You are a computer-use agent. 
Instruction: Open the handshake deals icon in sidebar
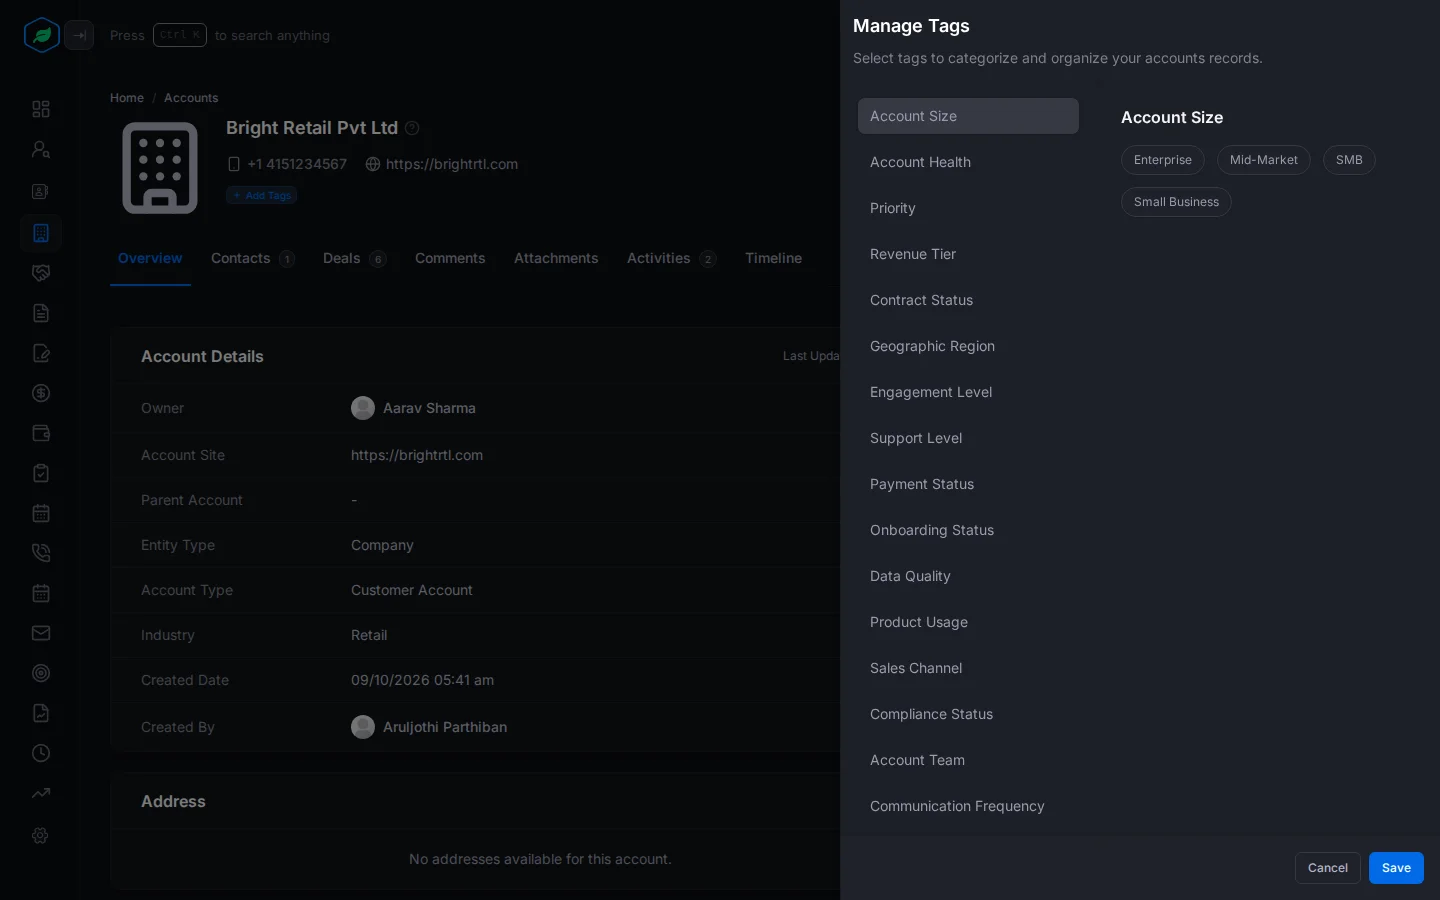coord(41,273)
